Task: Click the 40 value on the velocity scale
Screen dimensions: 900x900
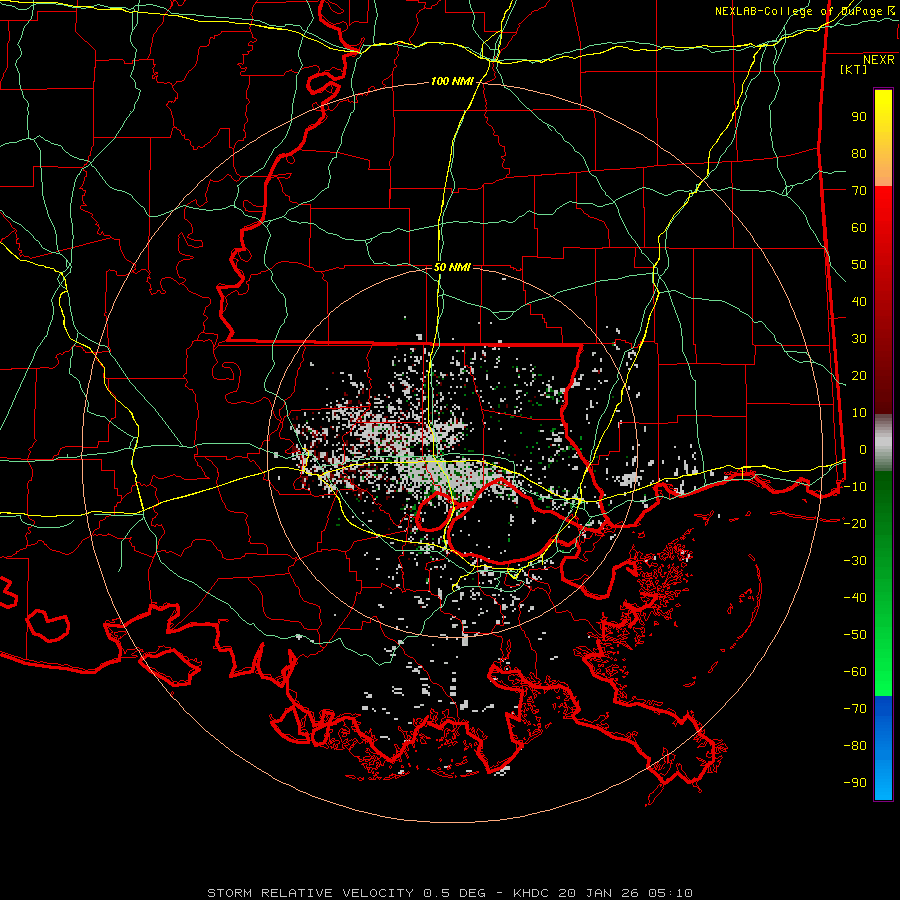Action: (859, 302)
